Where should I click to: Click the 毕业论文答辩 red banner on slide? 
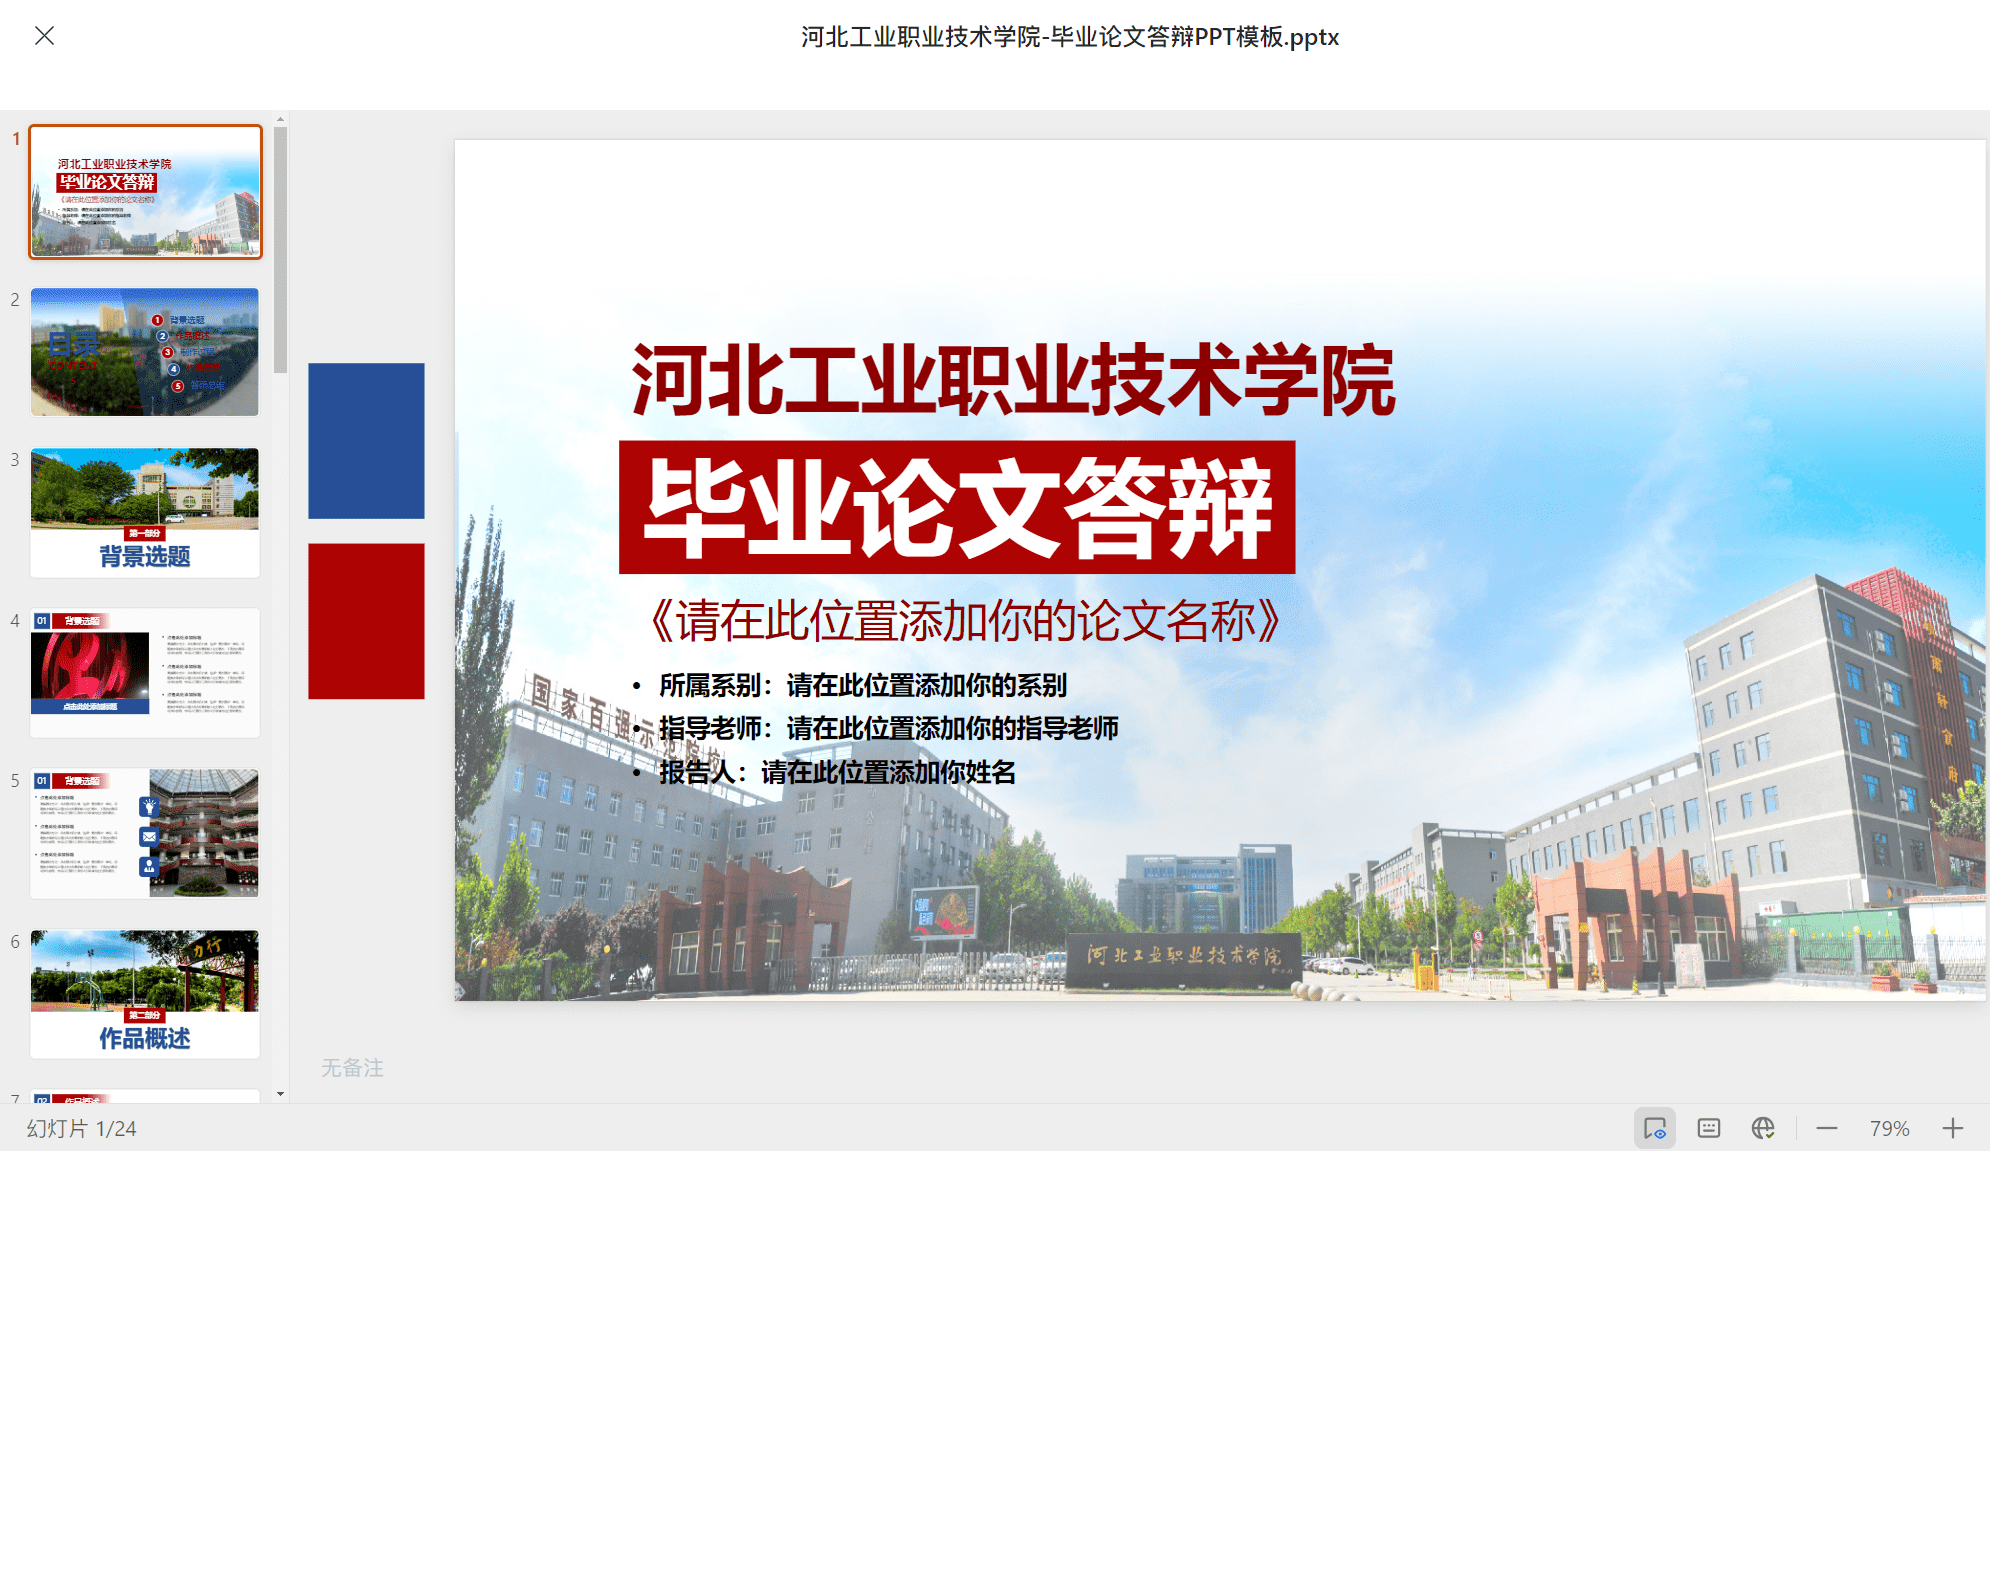coord(957,507)
